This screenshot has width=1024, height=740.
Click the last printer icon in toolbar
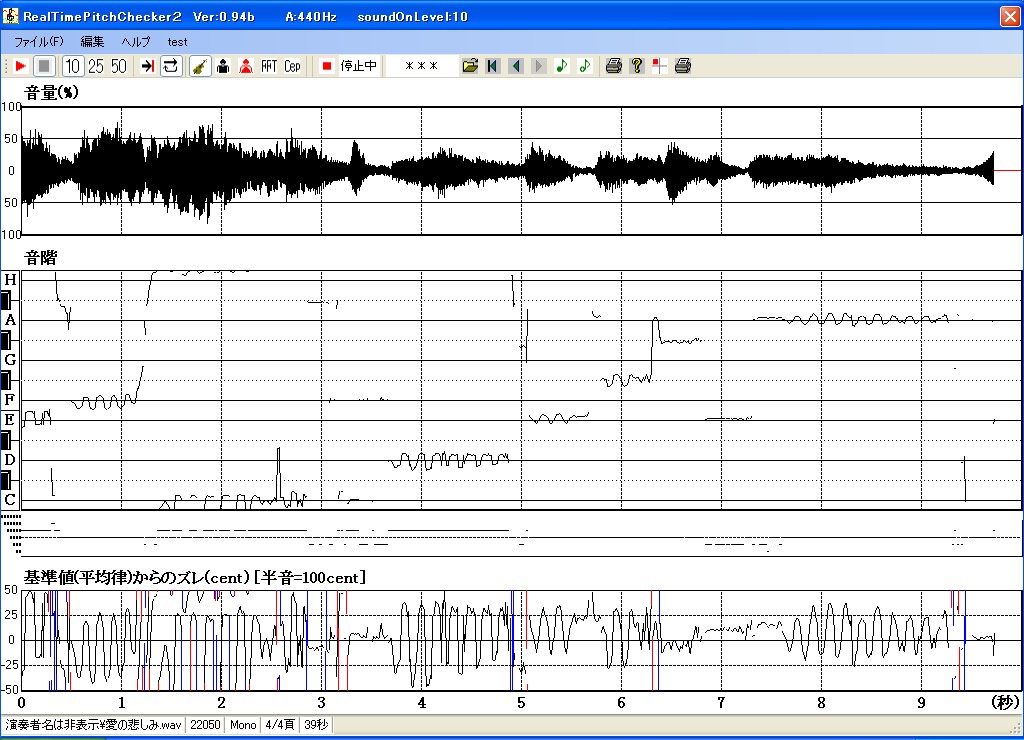[682, 66]
